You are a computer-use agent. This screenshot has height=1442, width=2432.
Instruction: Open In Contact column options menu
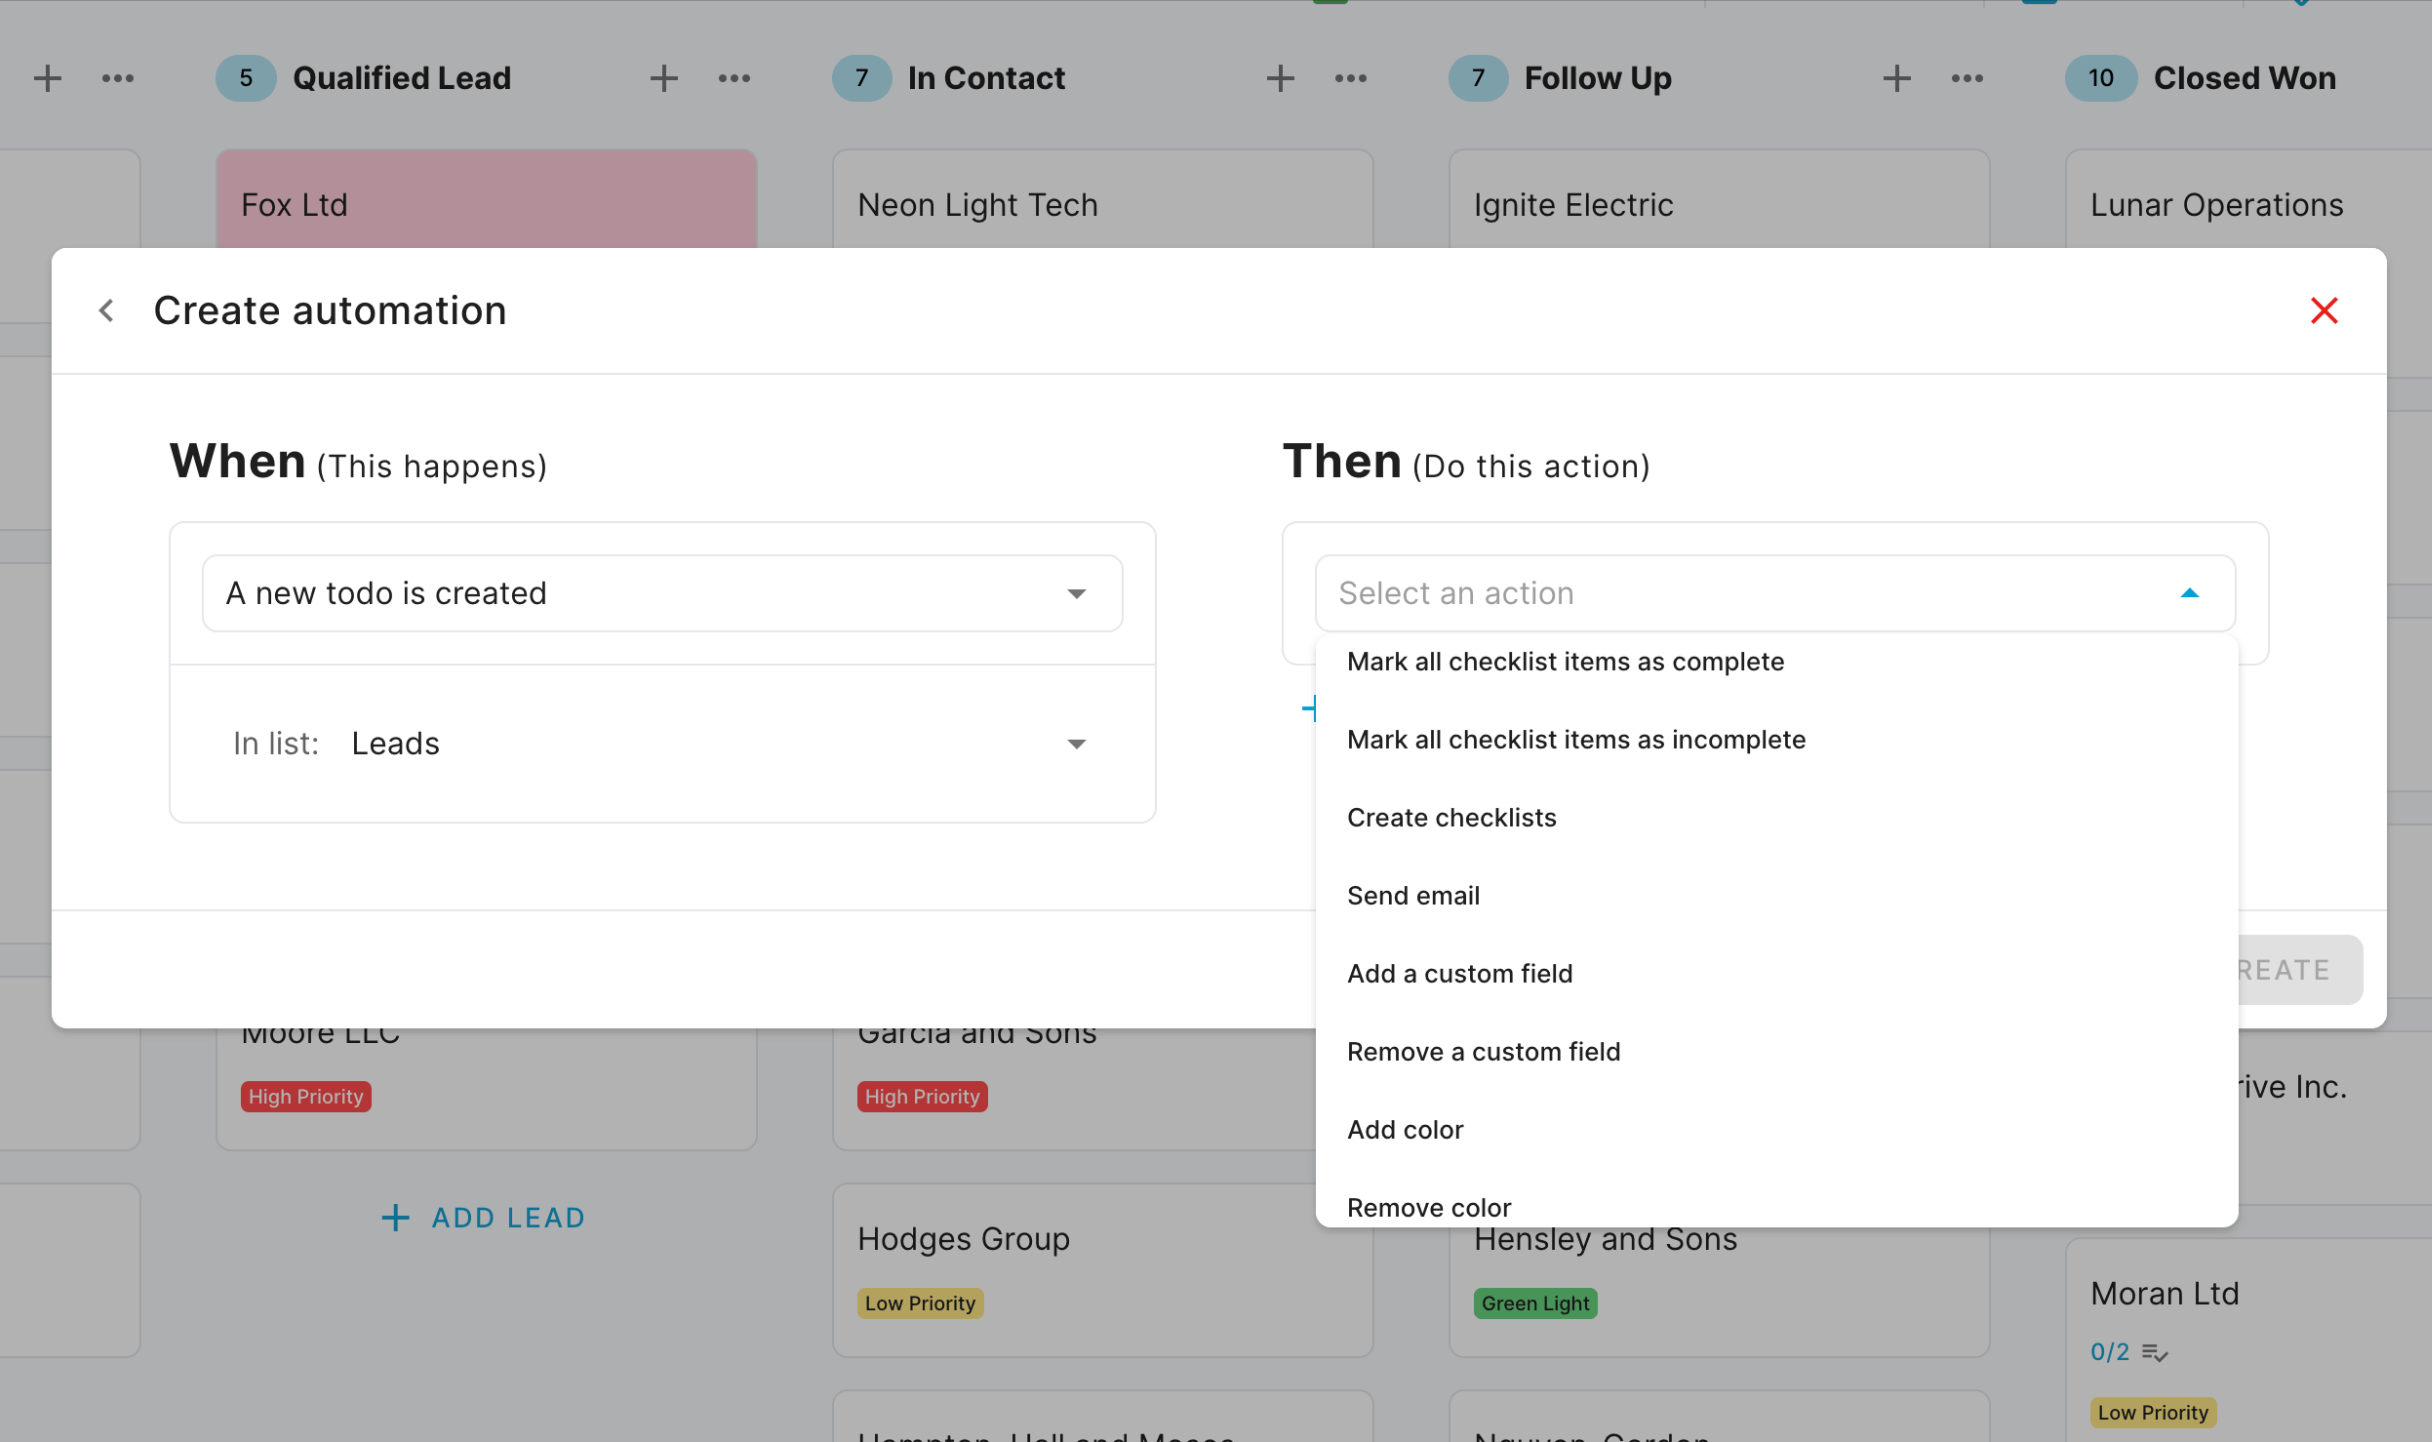coord(1350,78)
